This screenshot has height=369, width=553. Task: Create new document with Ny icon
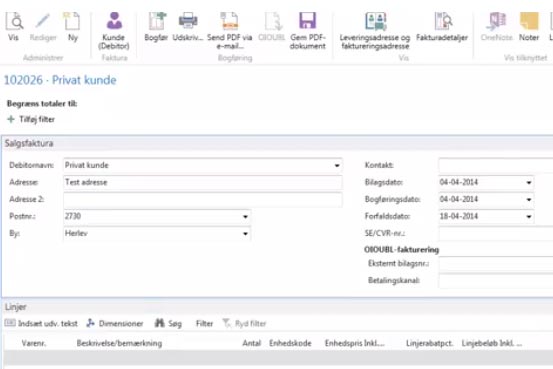pyautogui.click(x=72, y=21)
